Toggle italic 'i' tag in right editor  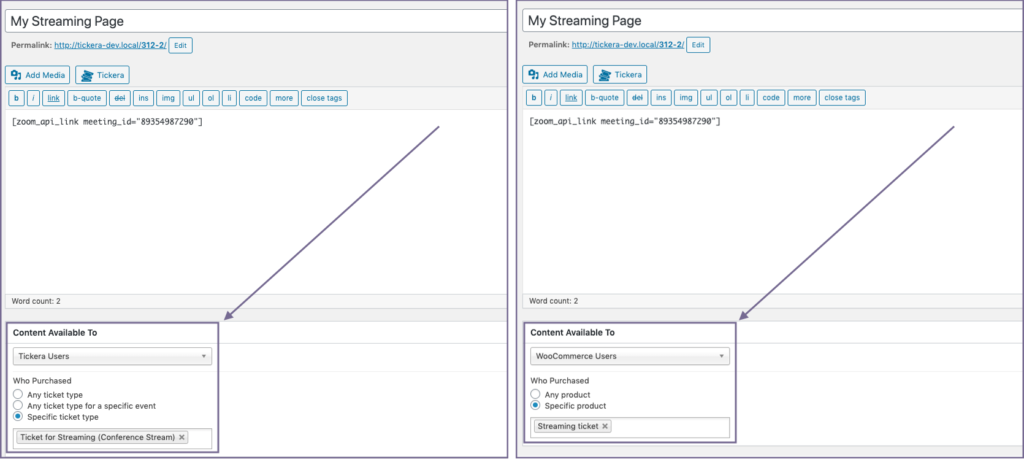[551, 98]
